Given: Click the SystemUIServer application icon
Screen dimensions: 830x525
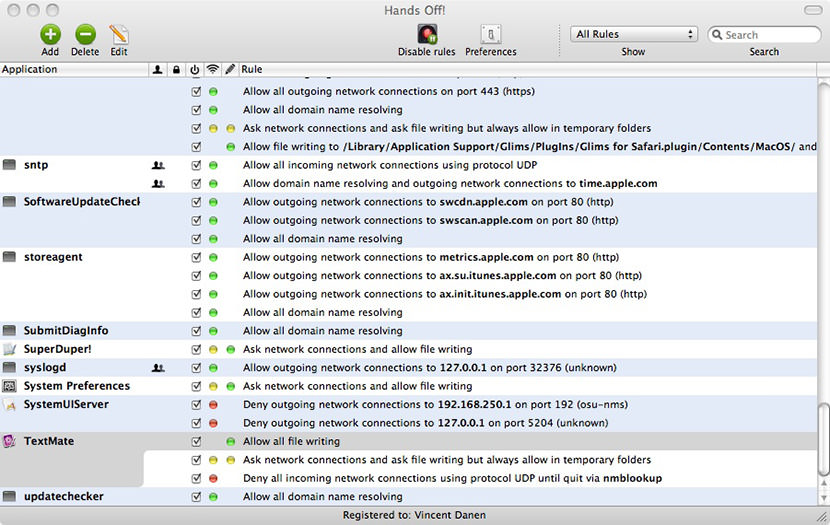Looking at the screenshot, I should click(9, 405).
